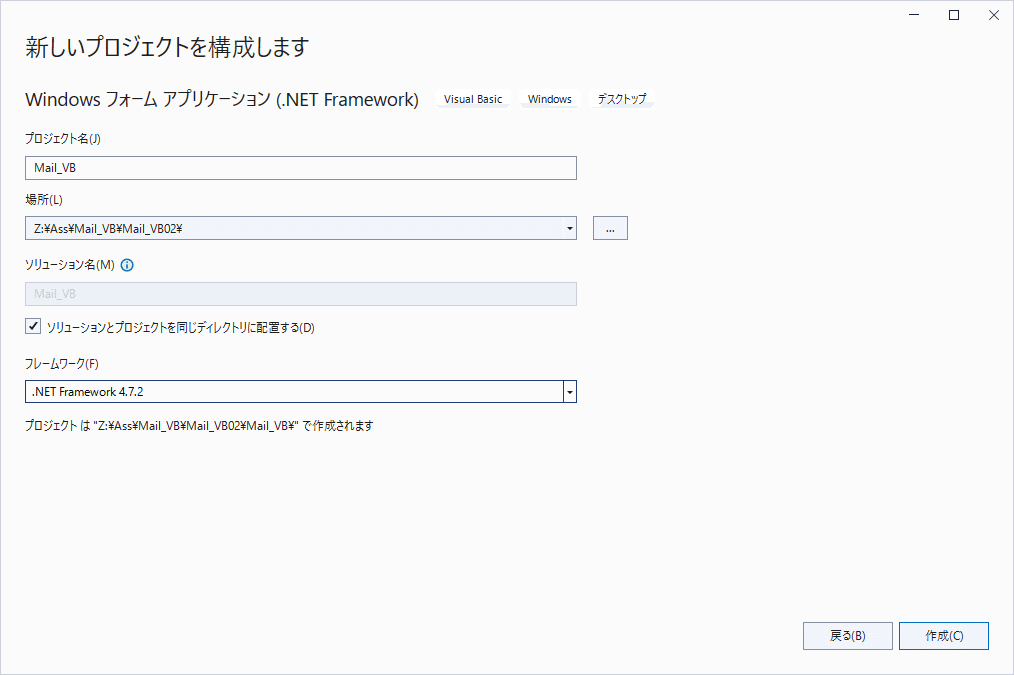
Task: Click the プロジェクト名(J) label
Action: tap(63, 138)
